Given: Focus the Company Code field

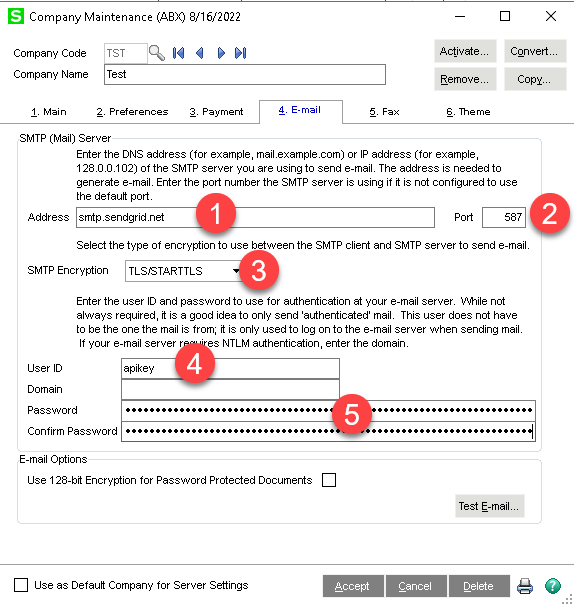Looking at the screenshot, I should (126, 53).
